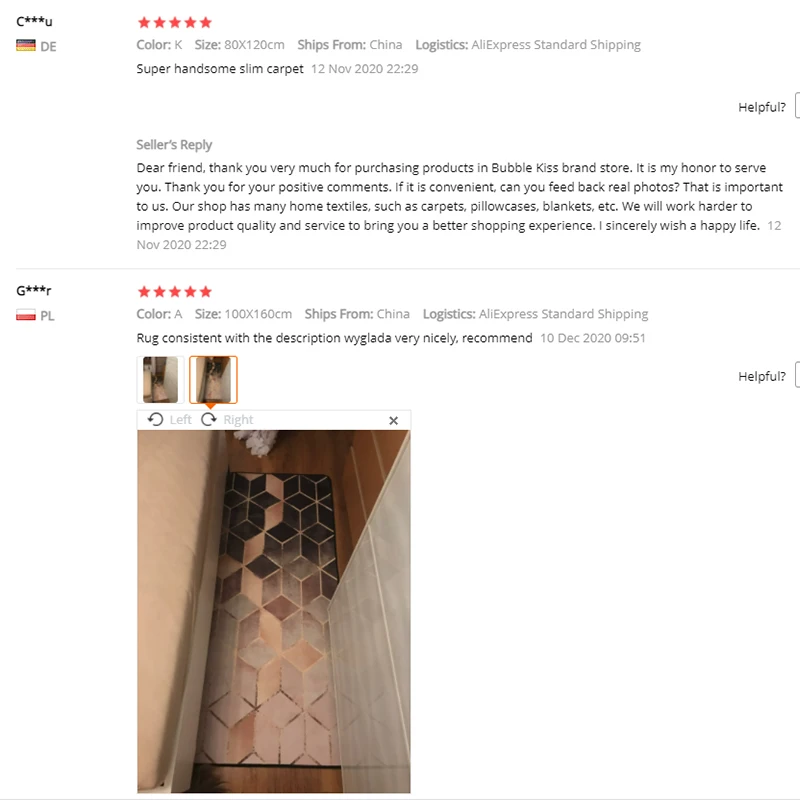The height and width of the screenshot is (800, 800).
Task: Click the AliExpress Standard Shipping text in first review
Action: (556, 45)
